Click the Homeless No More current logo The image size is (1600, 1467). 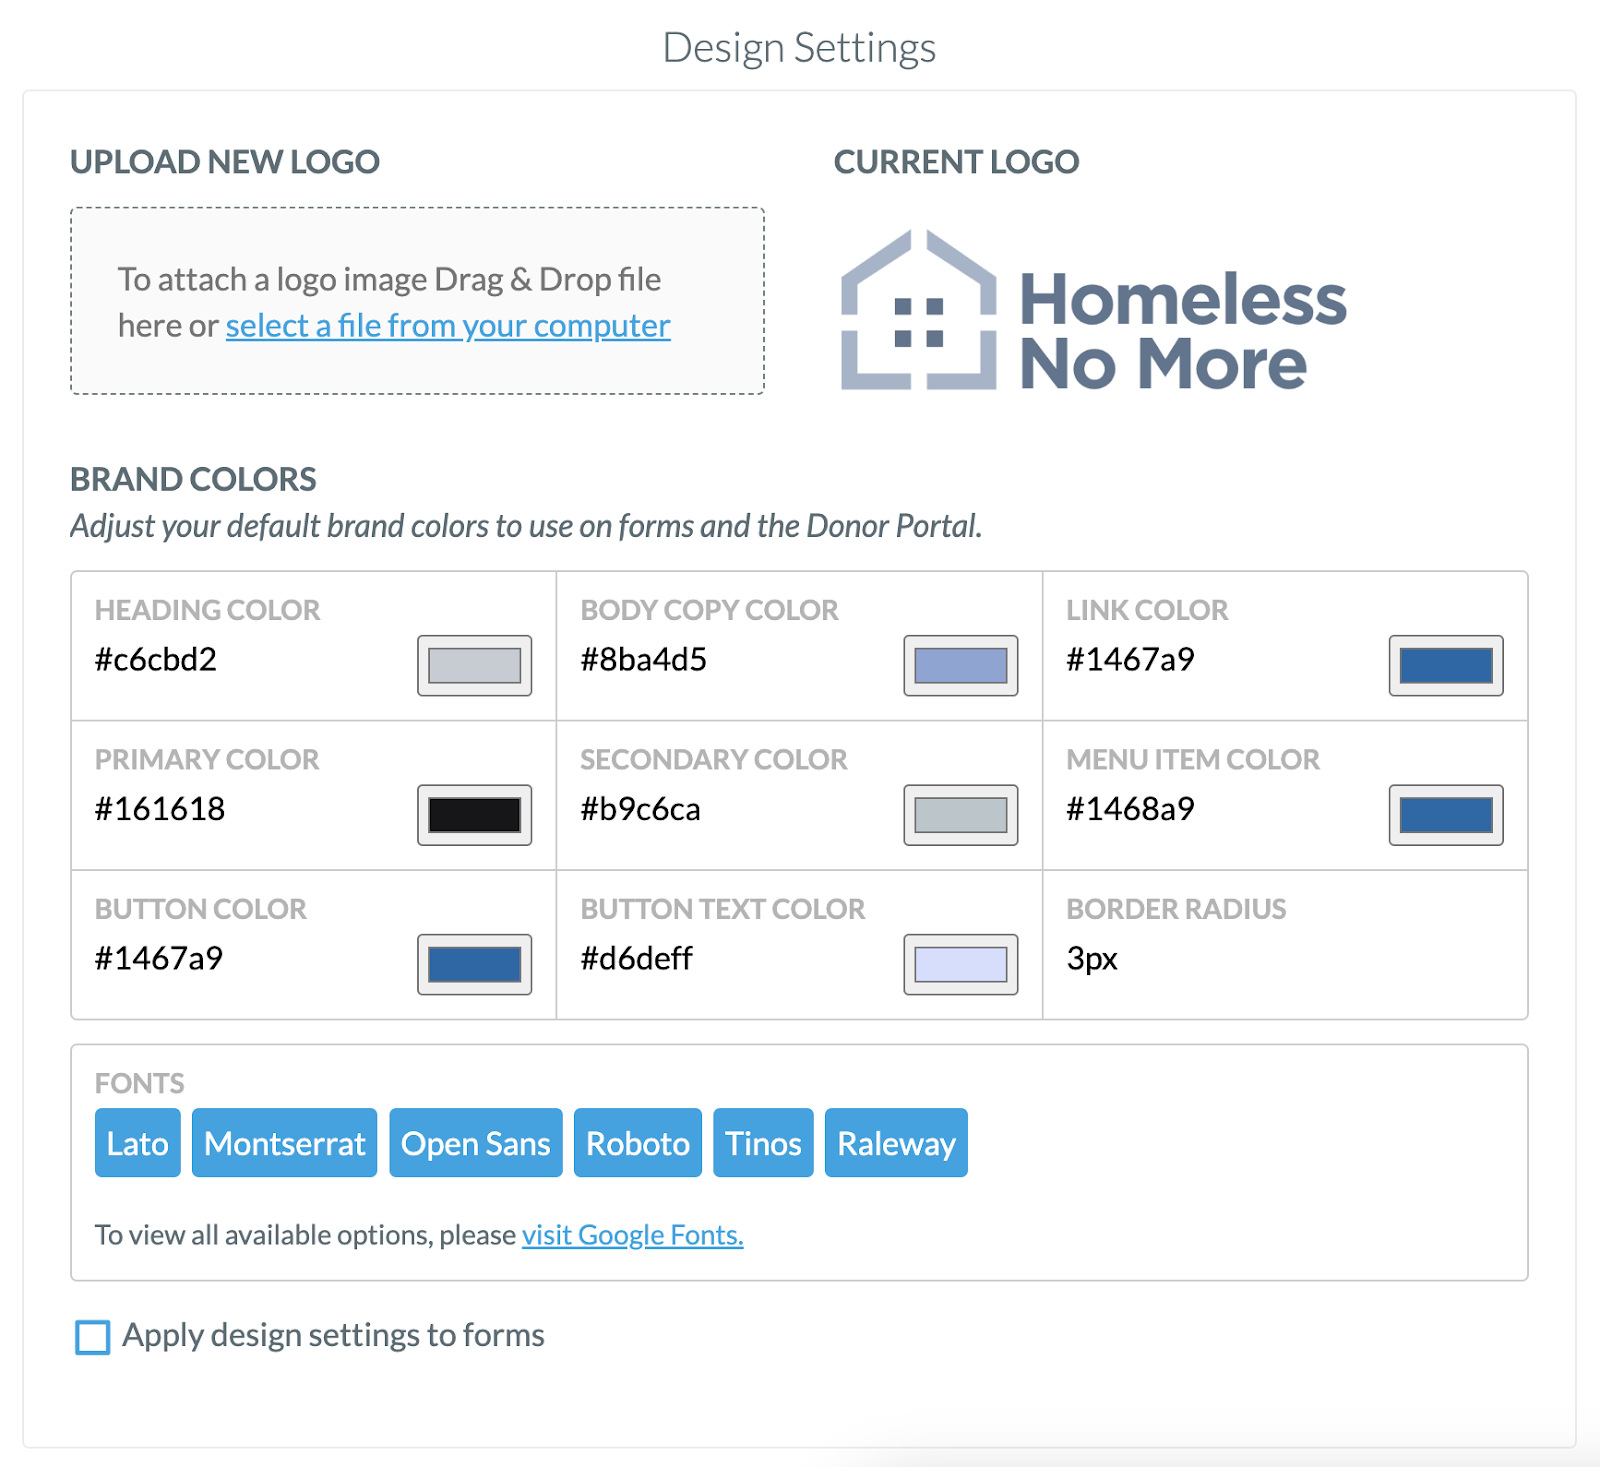(1094, 310)
